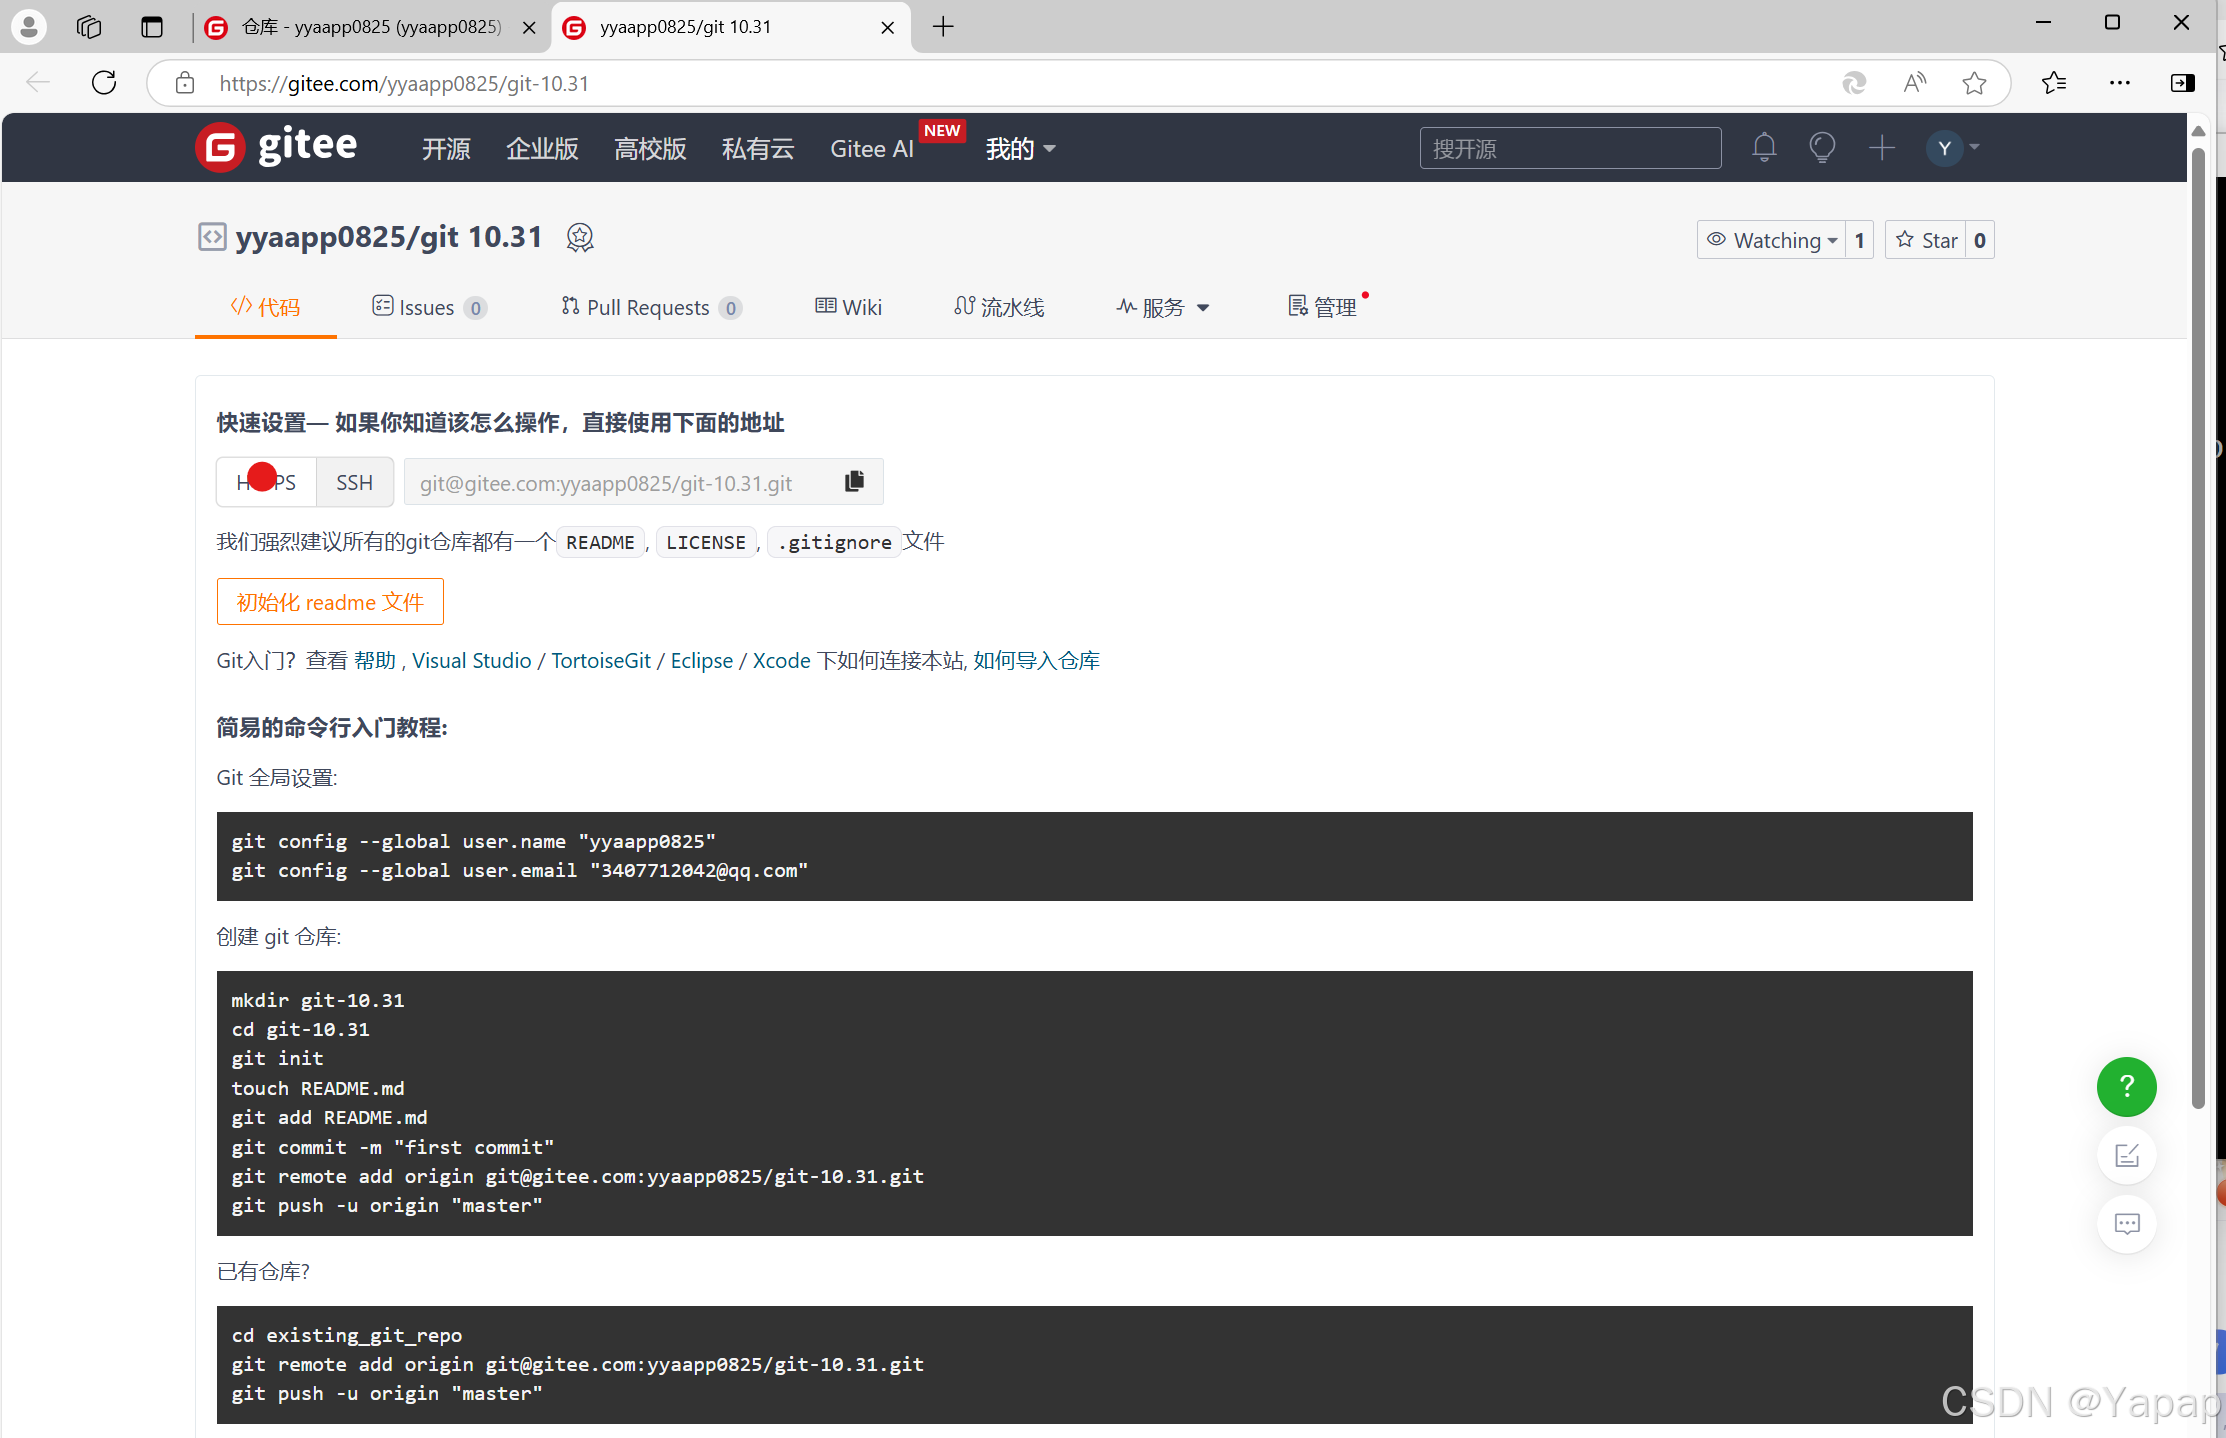
Task: Close the 仓库 - yyaapp0825 tab
Action: (529, 28)
